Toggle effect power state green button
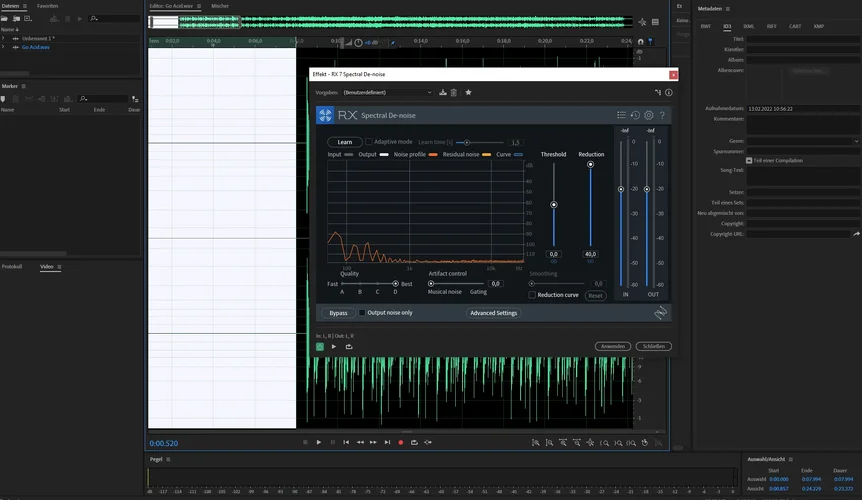 coord(320,346)
